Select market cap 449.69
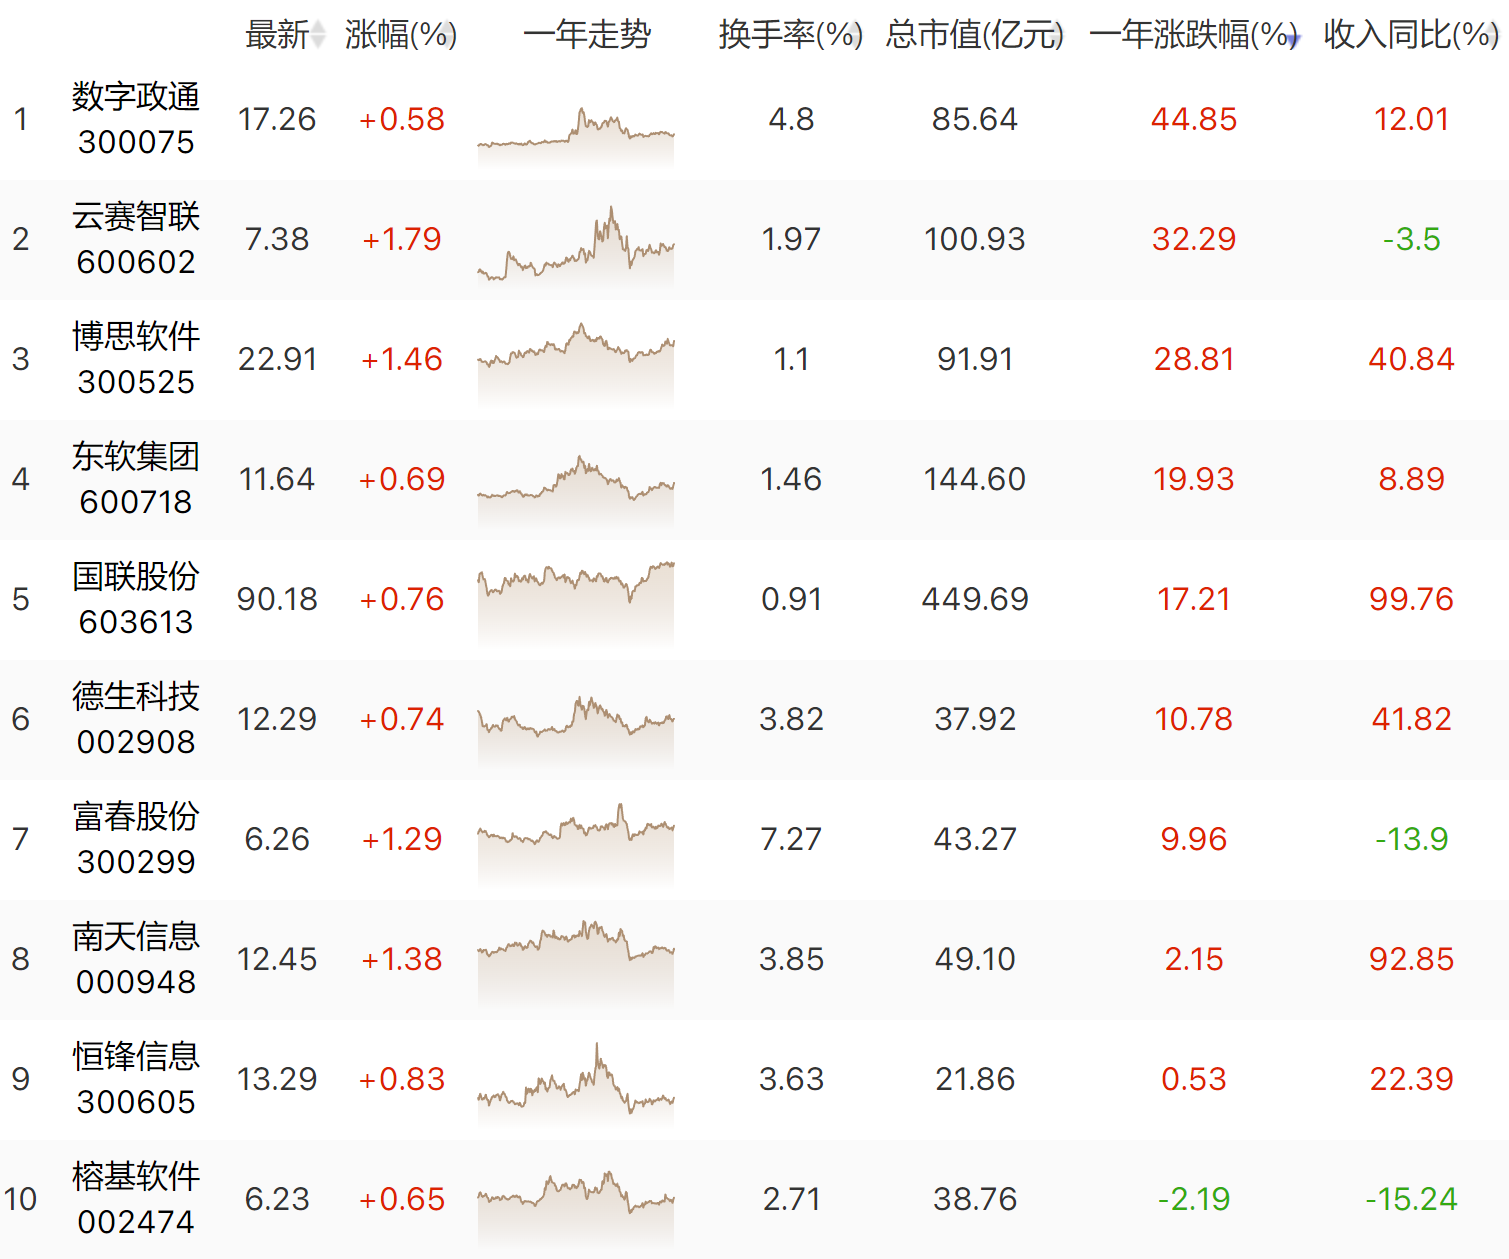The image size is (1509, 1259). click(975, 599)
